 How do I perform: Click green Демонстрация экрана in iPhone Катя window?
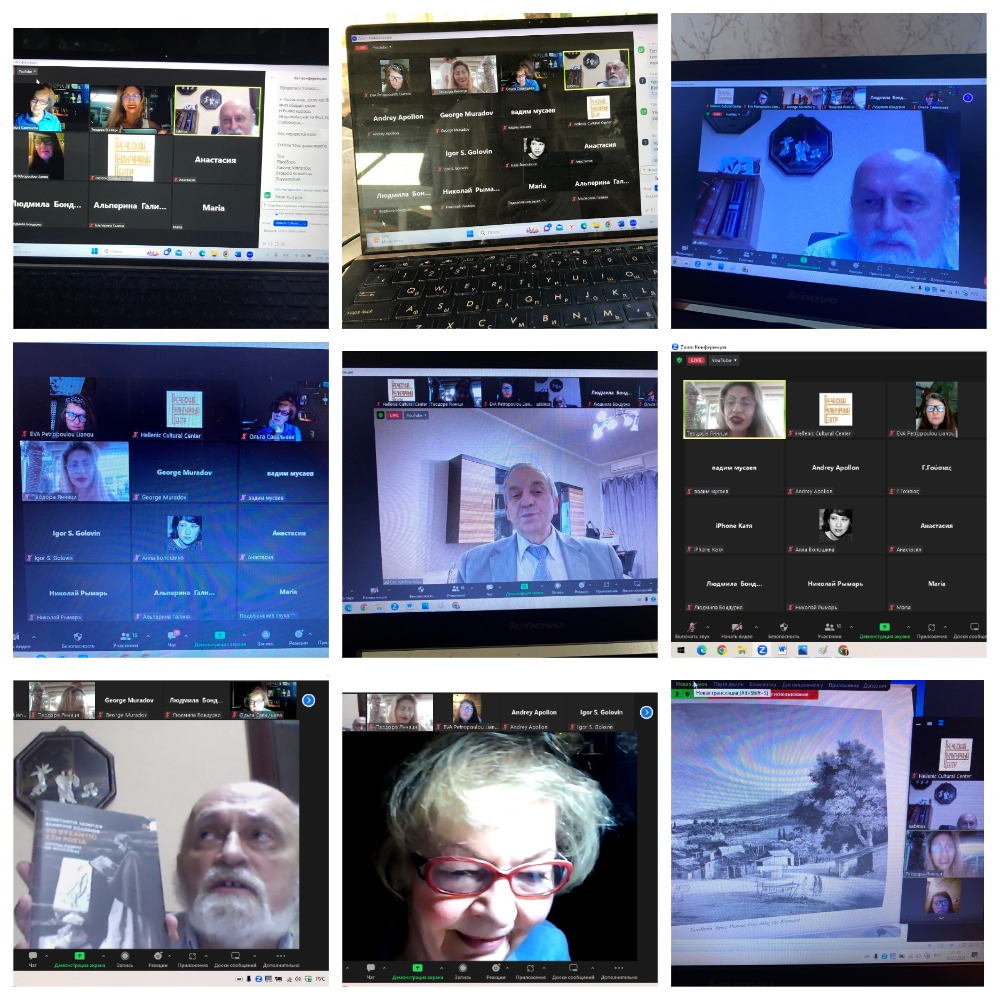pos(884,628)
